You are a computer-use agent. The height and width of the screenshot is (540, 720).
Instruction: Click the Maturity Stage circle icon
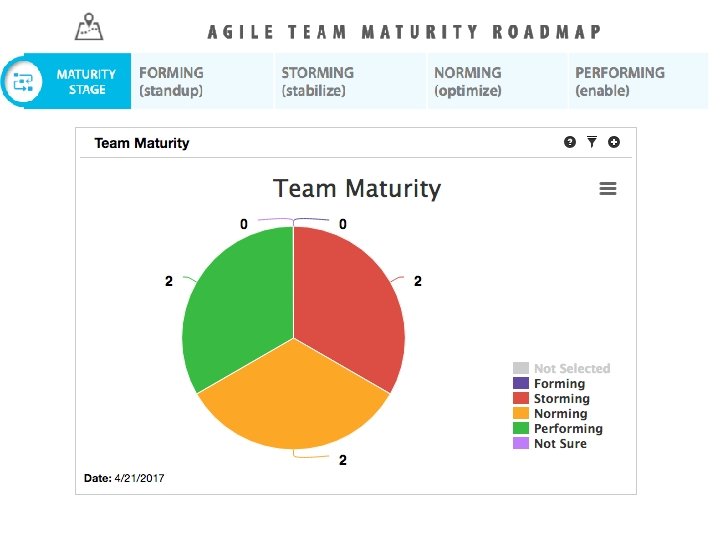23,82
